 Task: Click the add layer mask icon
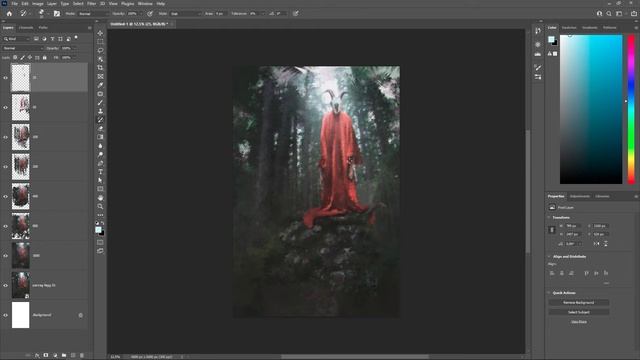[x=46, y=356]
